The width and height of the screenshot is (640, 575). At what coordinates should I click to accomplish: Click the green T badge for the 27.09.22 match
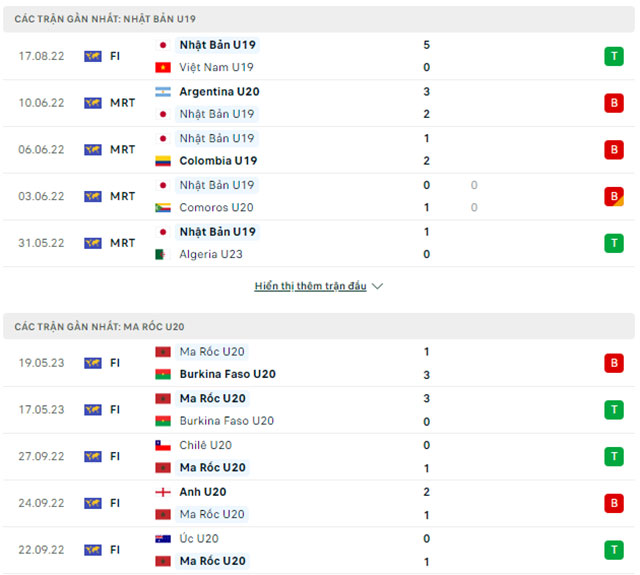click(613, 456)
